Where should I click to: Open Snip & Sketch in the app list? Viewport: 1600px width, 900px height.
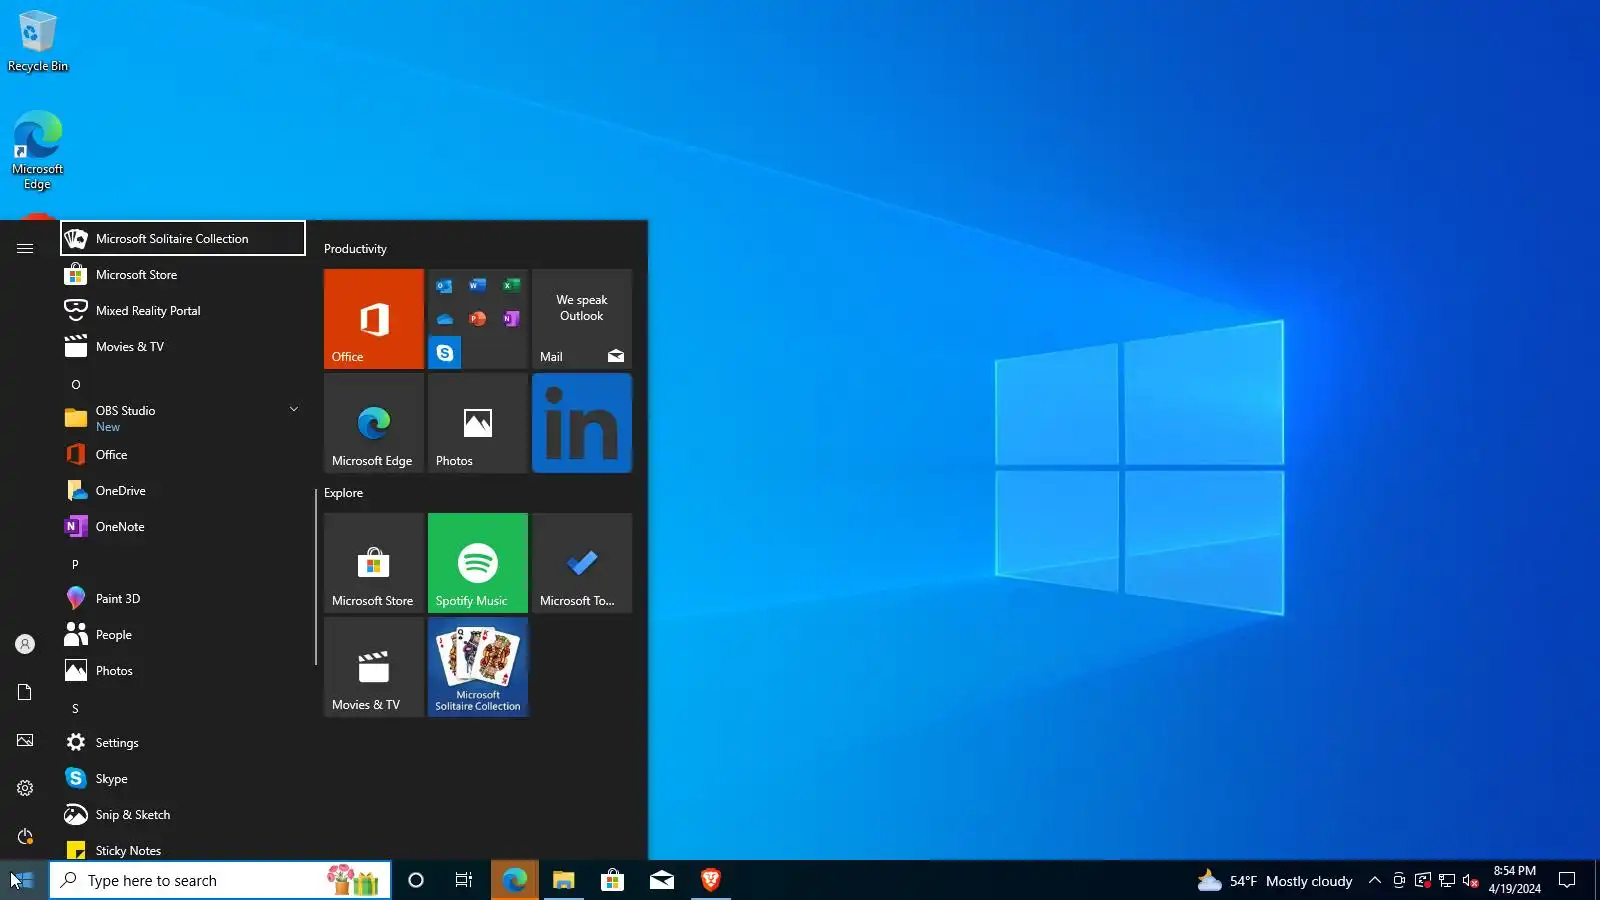click(x=183, y=814)
